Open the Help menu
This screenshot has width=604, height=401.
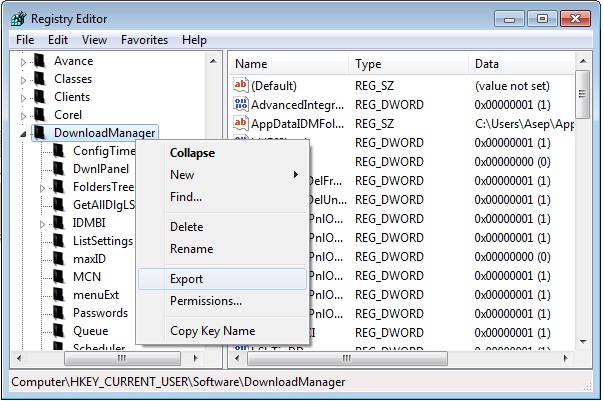[x=194, y=40]
